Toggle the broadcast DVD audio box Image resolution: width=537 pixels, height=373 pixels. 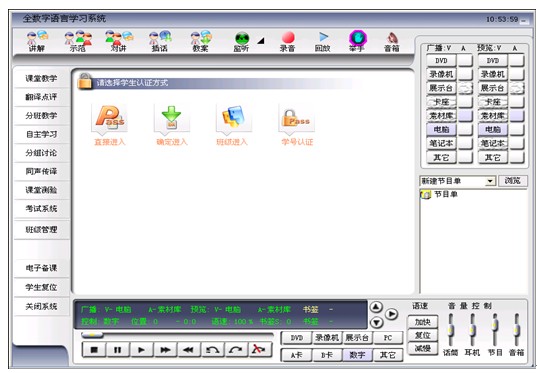click(x=465, y=61)
